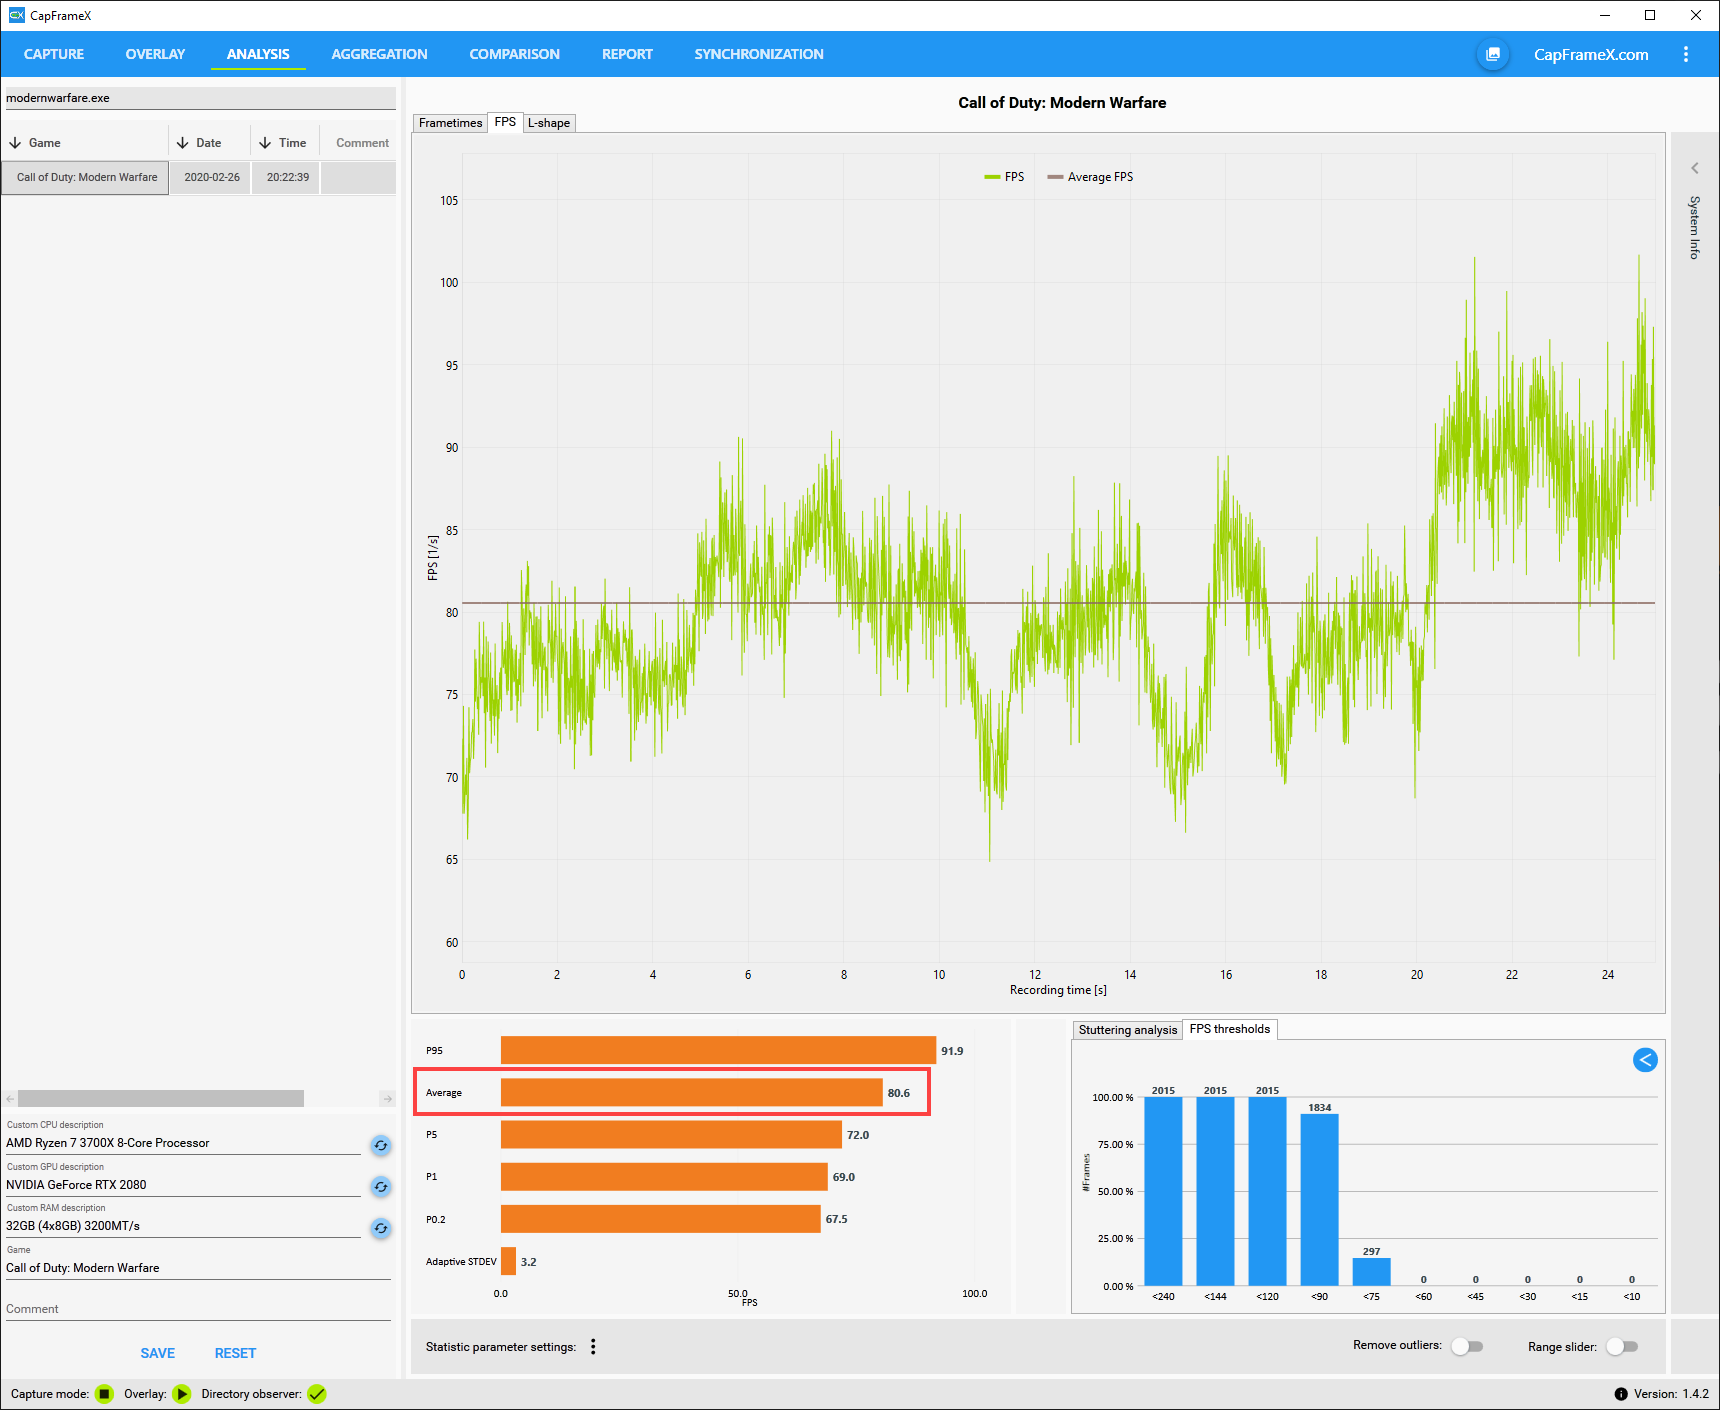Screen dimensions: 1720x1410
Task: Click the SAVE button
Action: (x=157, y=1353)
